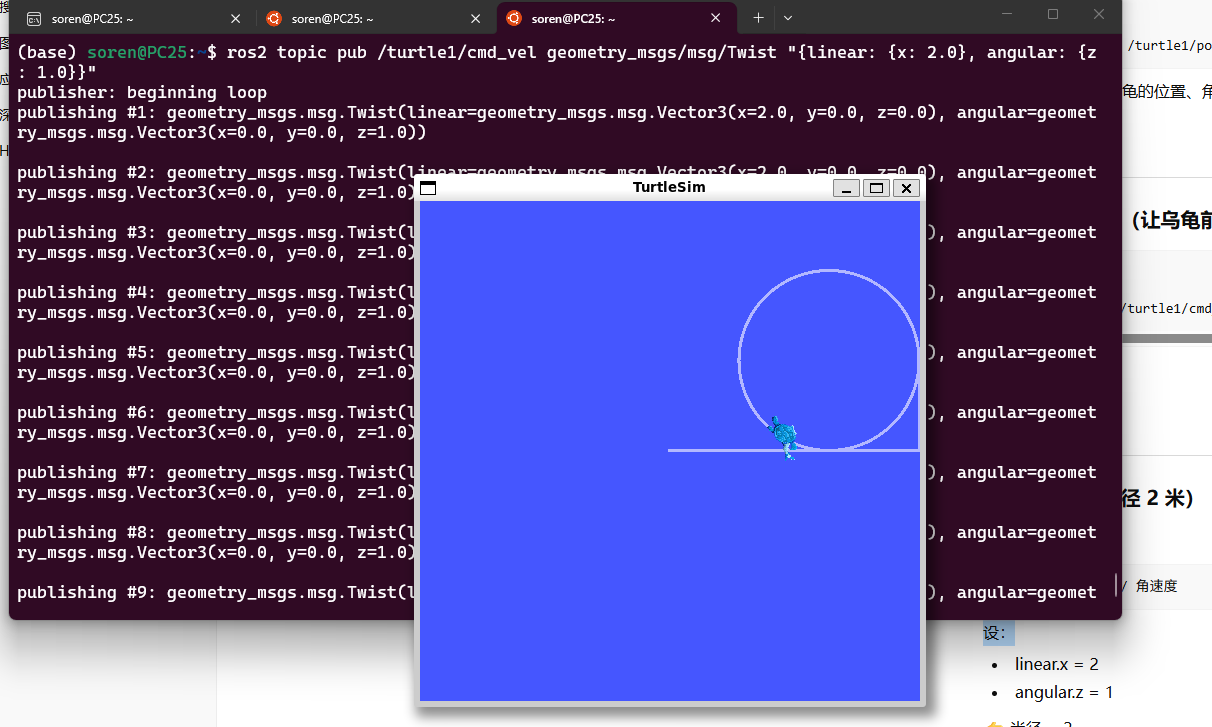Click the command prompt icon on the first terminal tab

tap(34, 19)
